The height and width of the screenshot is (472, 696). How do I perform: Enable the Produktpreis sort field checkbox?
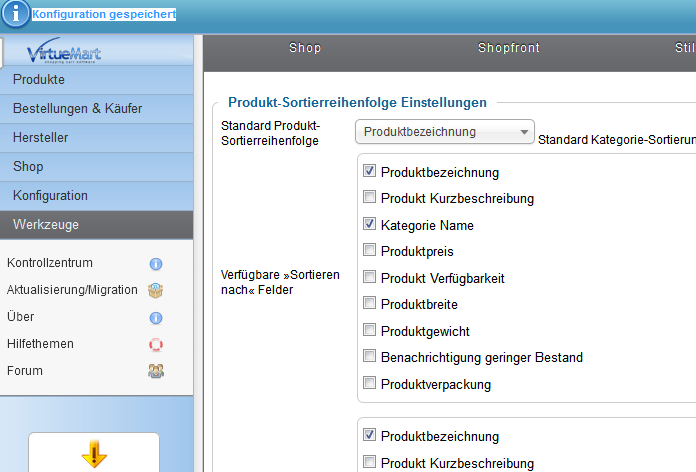click(x=370, y=250)
